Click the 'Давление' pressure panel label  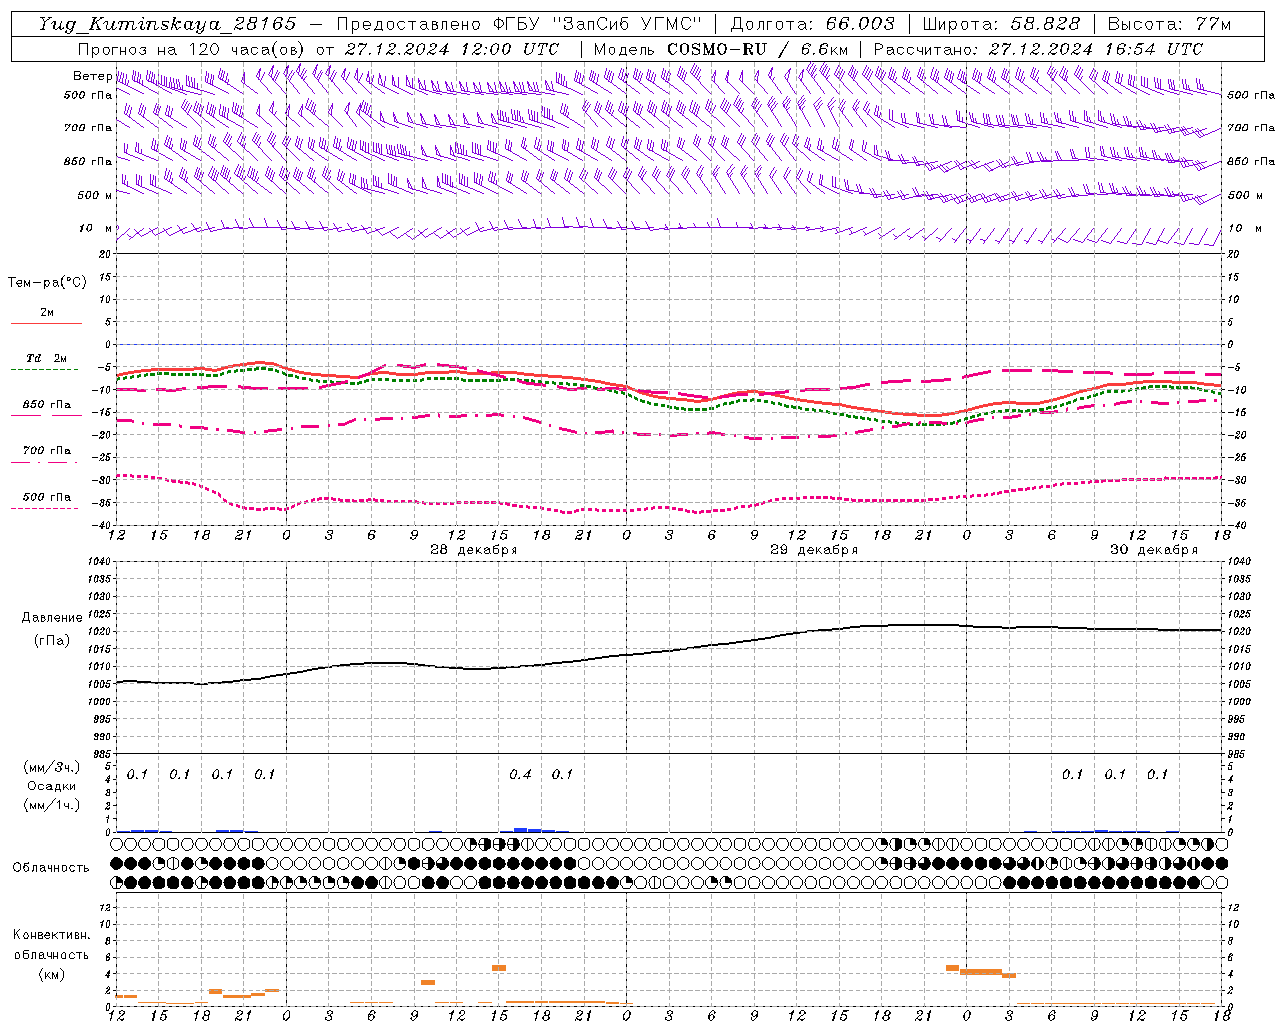[52, 618]
